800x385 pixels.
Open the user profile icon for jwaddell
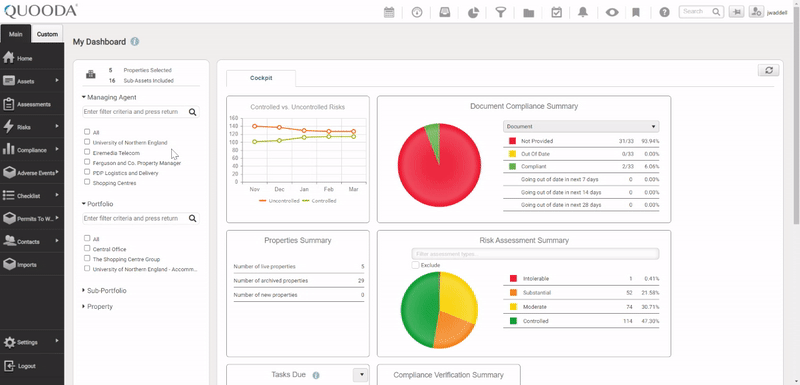756,12
